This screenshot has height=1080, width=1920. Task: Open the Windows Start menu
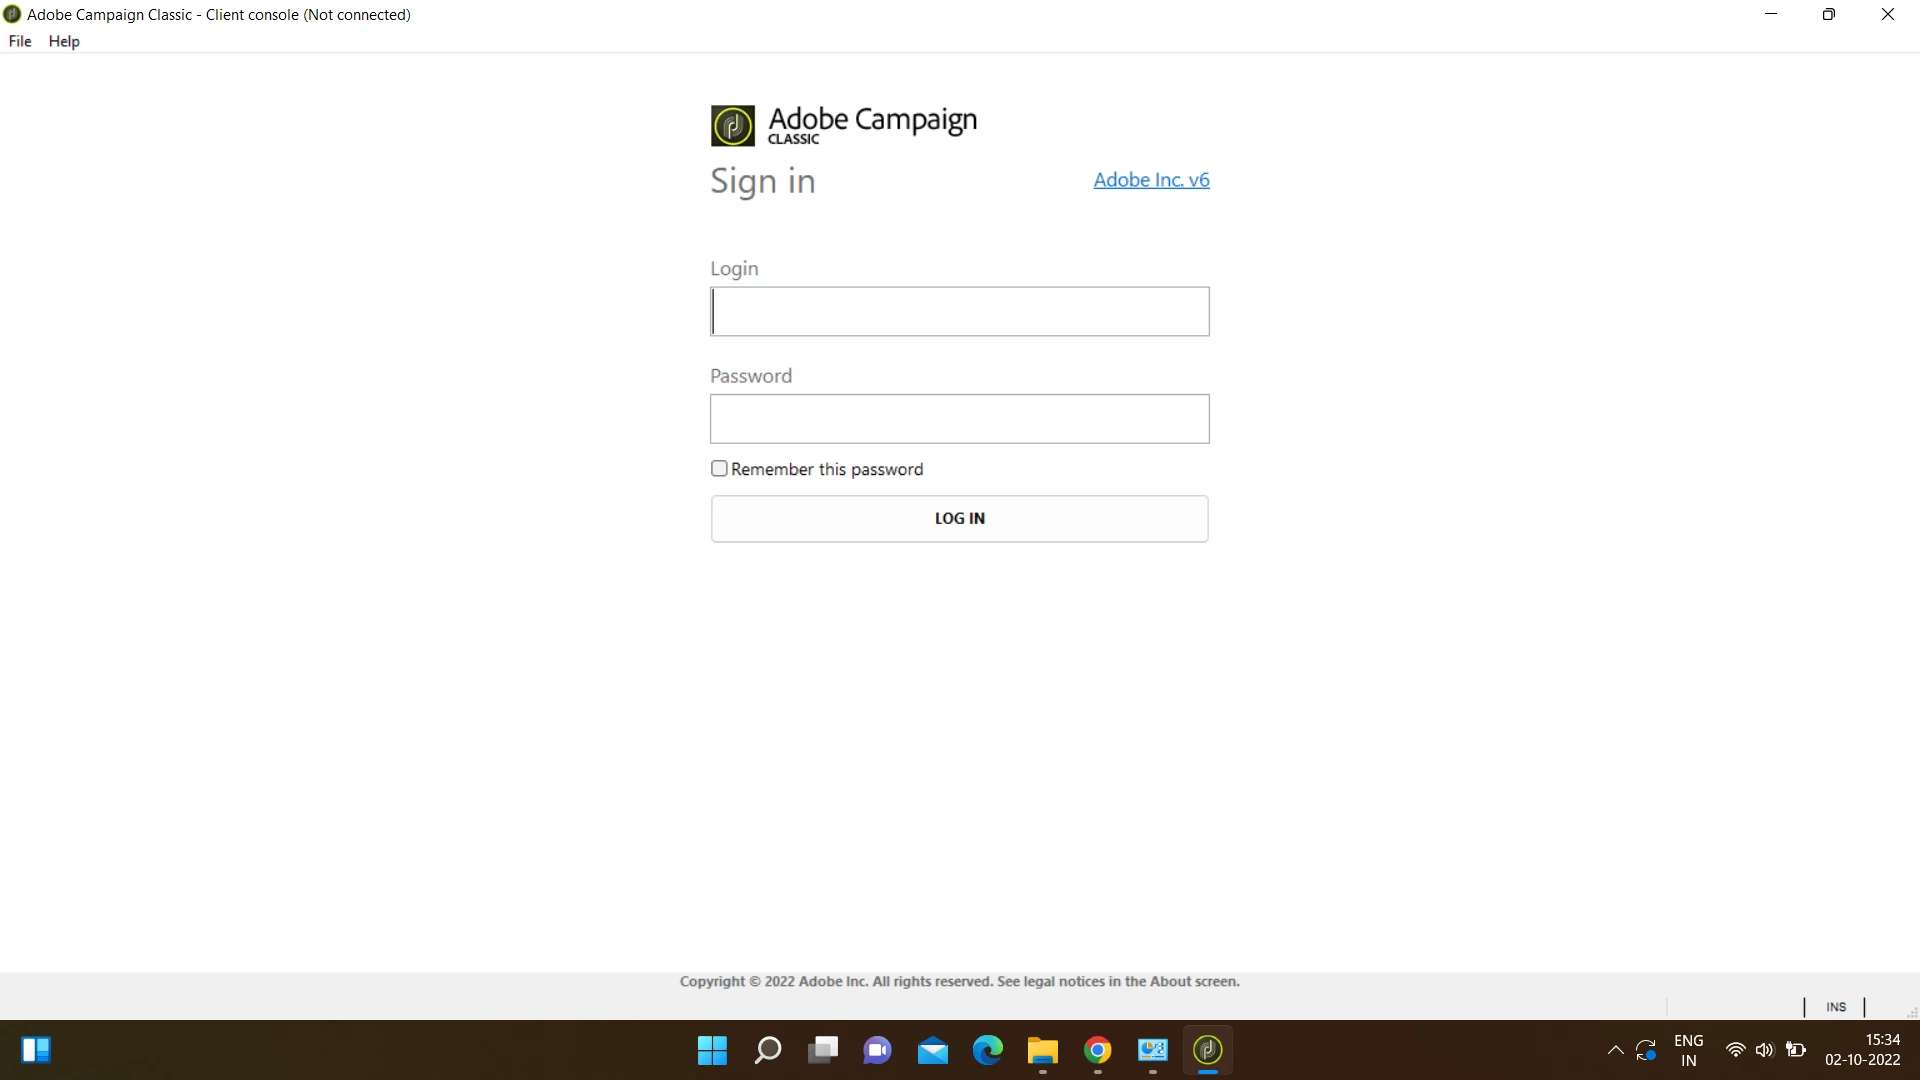pos(712,1050)
